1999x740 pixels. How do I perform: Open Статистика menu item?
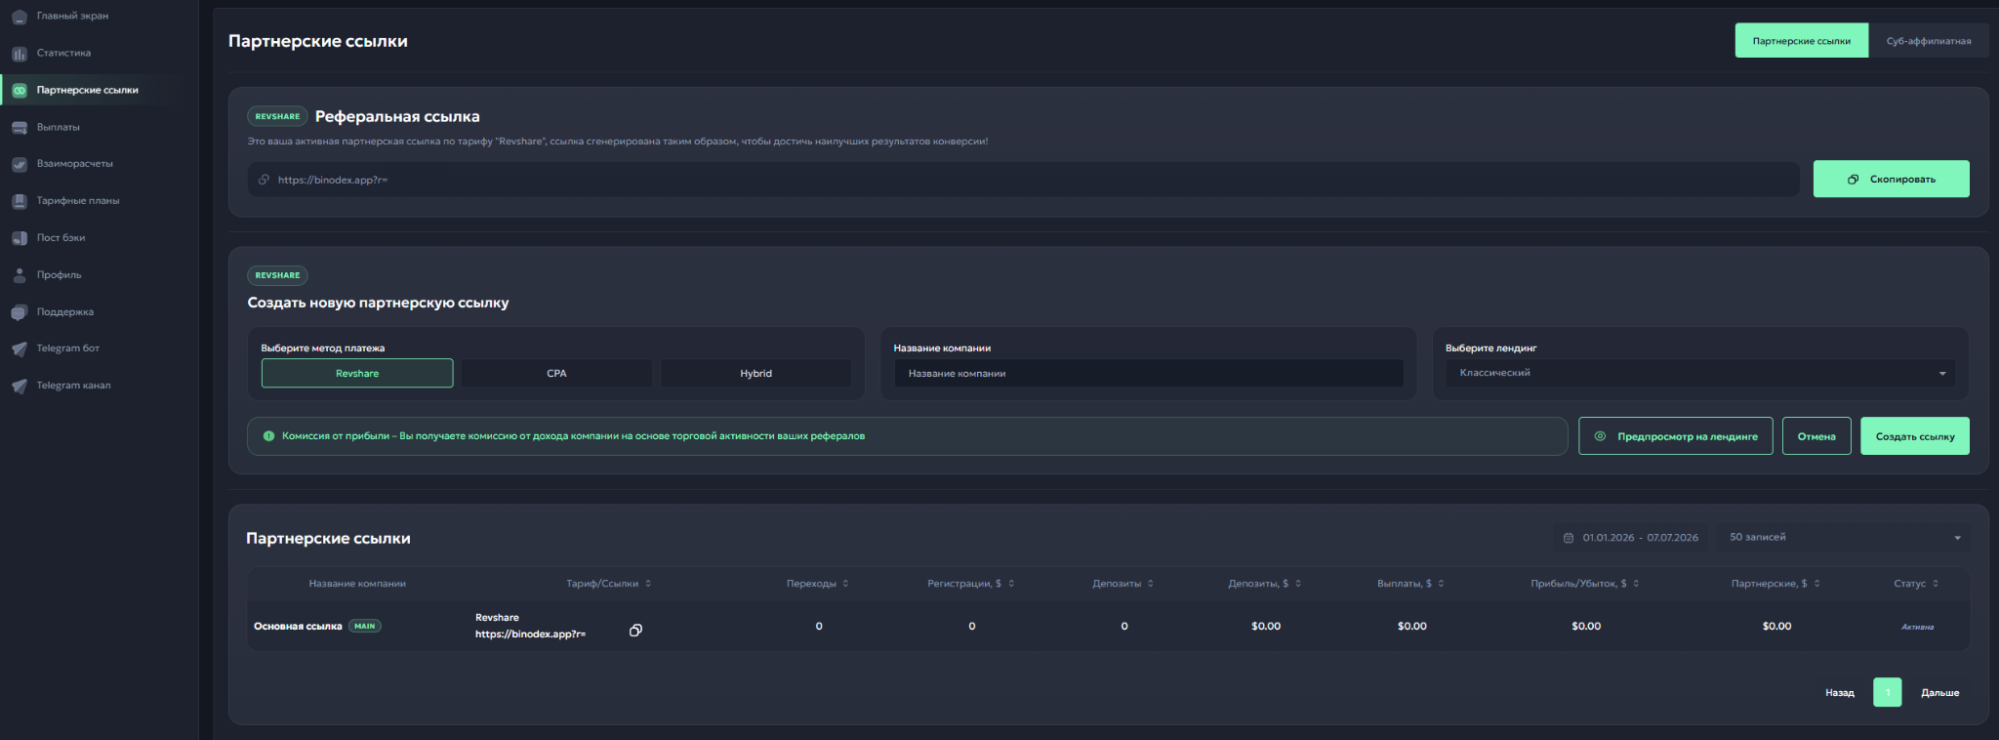click(63, 53)
